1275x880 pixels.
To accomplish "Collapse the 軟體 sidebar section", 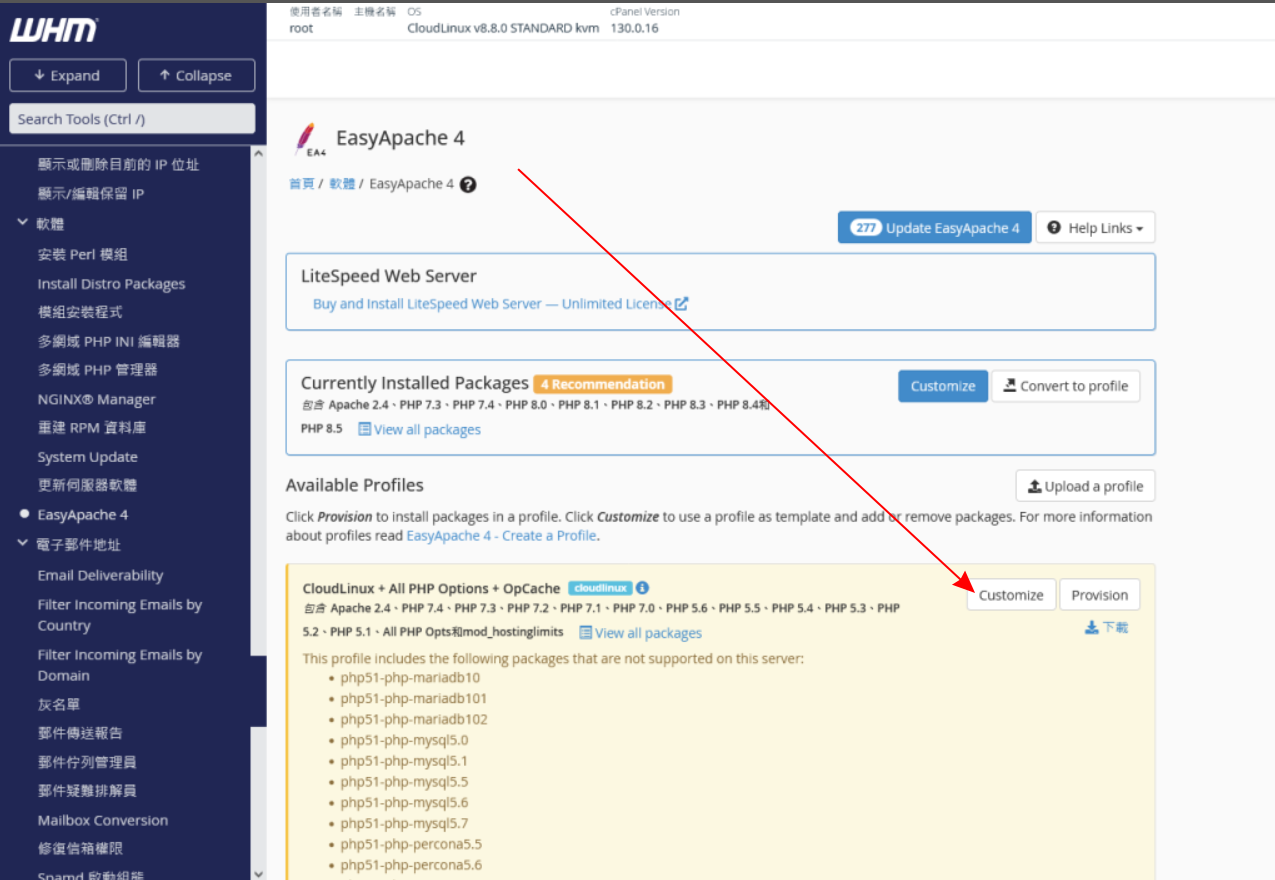I will (x=23, y=223).
